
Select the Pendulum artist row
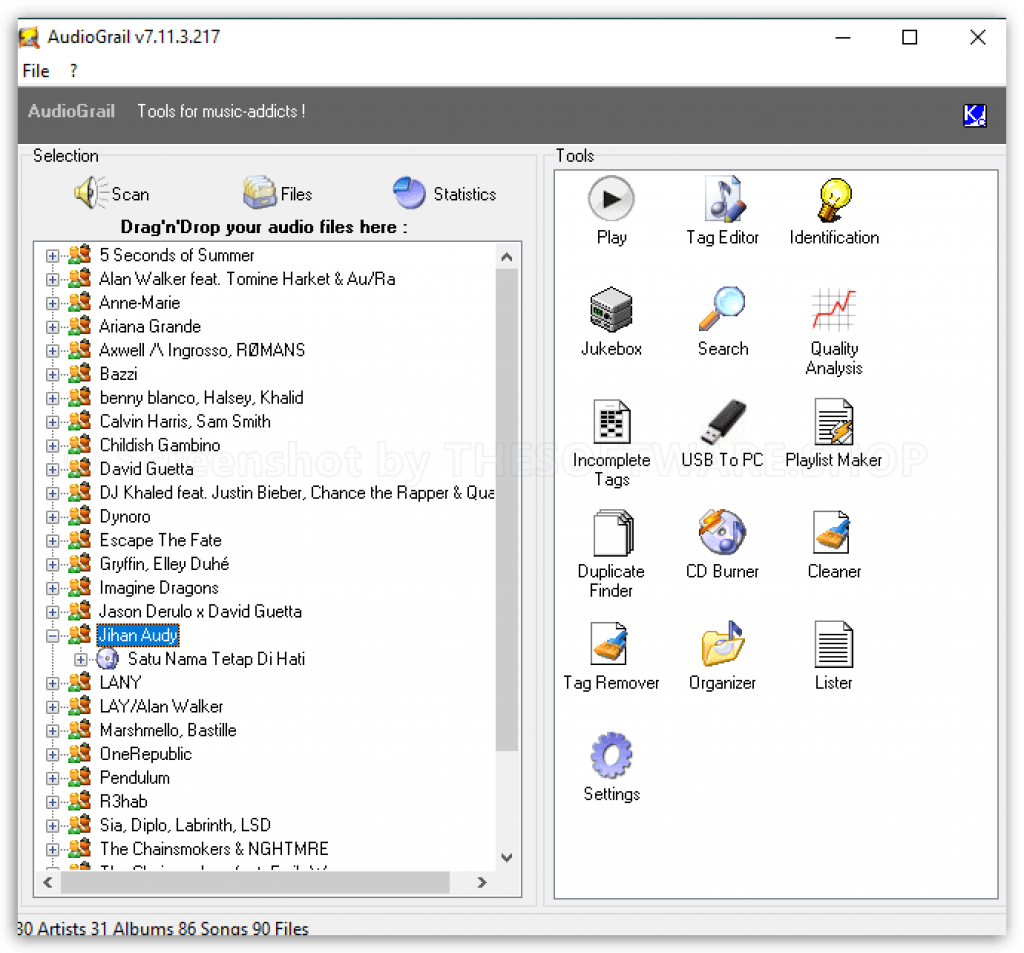[x=135, y=779]
